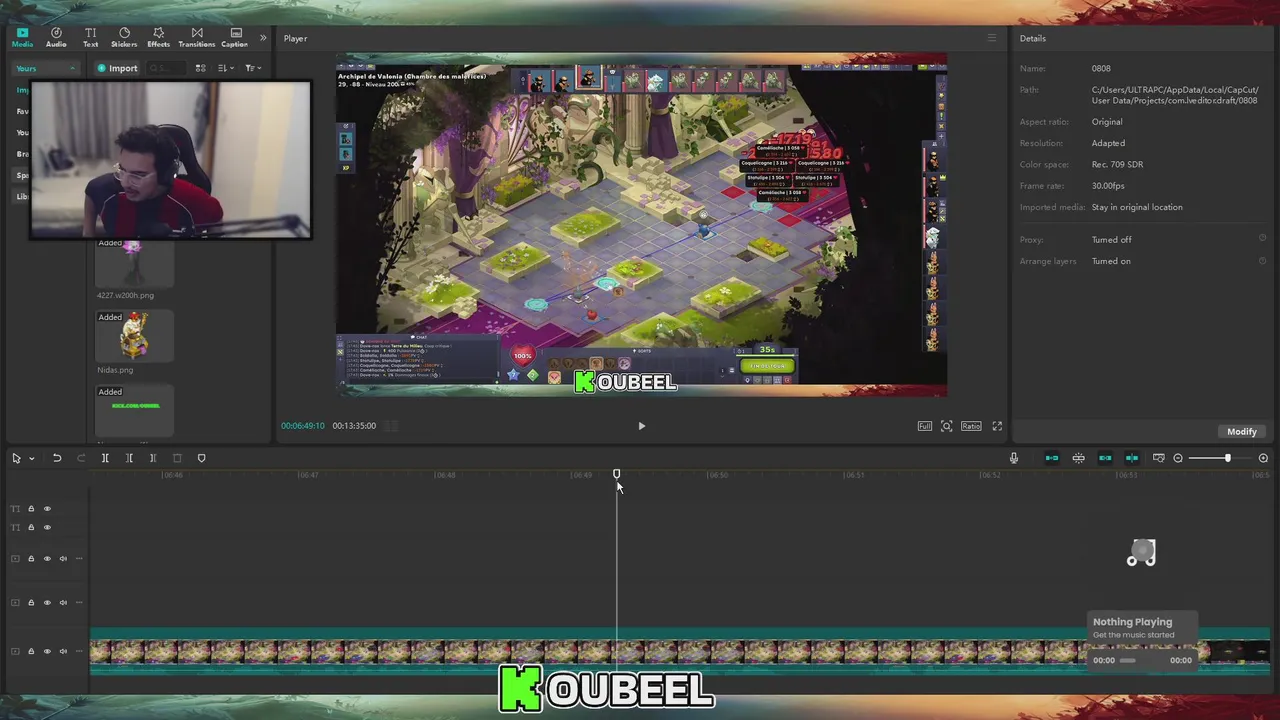Hide the main video track with clip
The image size is (1280, 720).
point(47,651)
